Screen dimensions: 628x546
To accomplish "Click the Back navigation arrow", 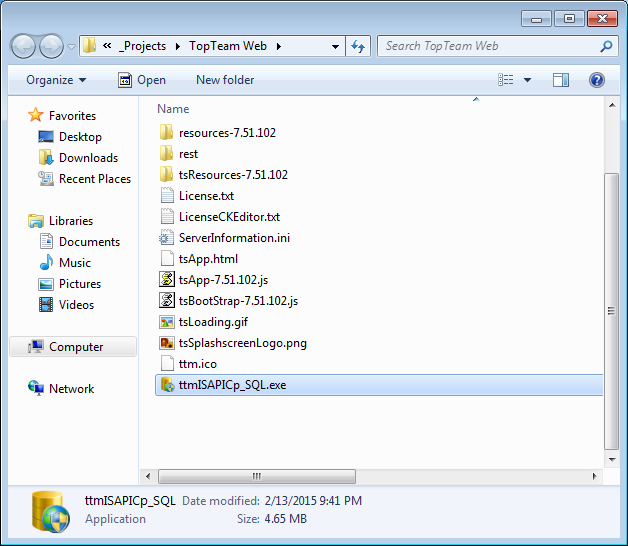I will [24, 46].
